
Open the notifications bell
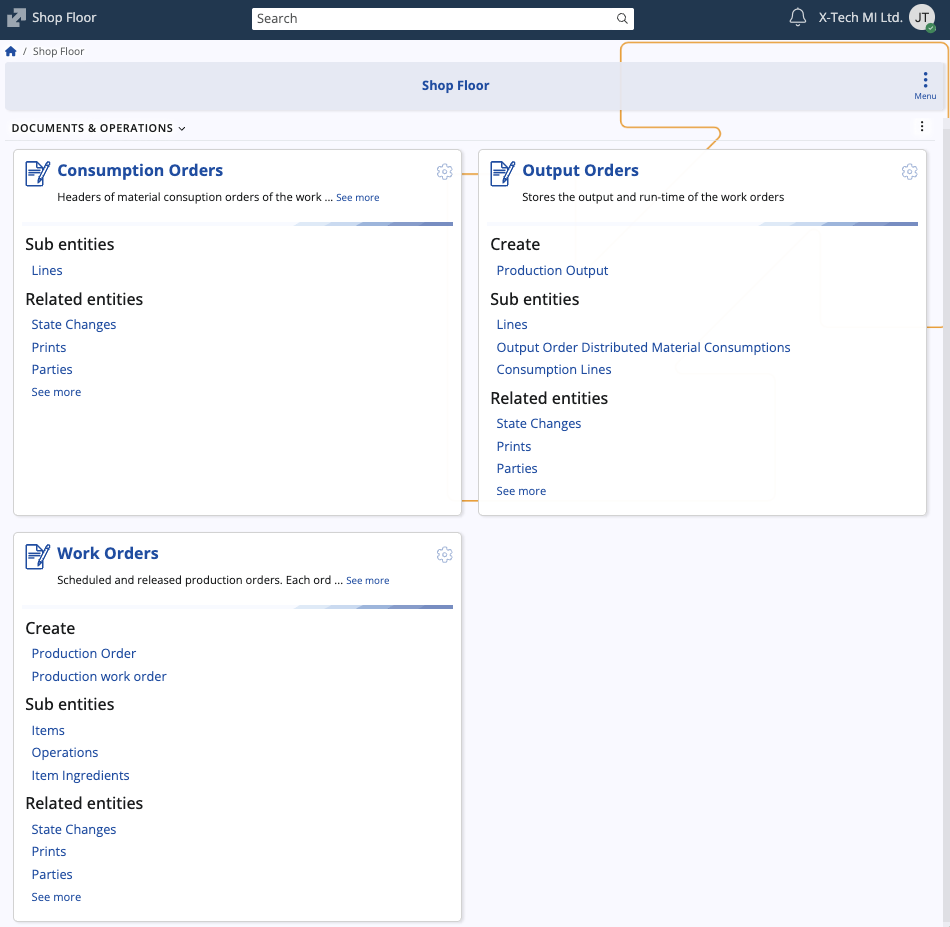click(x=797, y=18)
